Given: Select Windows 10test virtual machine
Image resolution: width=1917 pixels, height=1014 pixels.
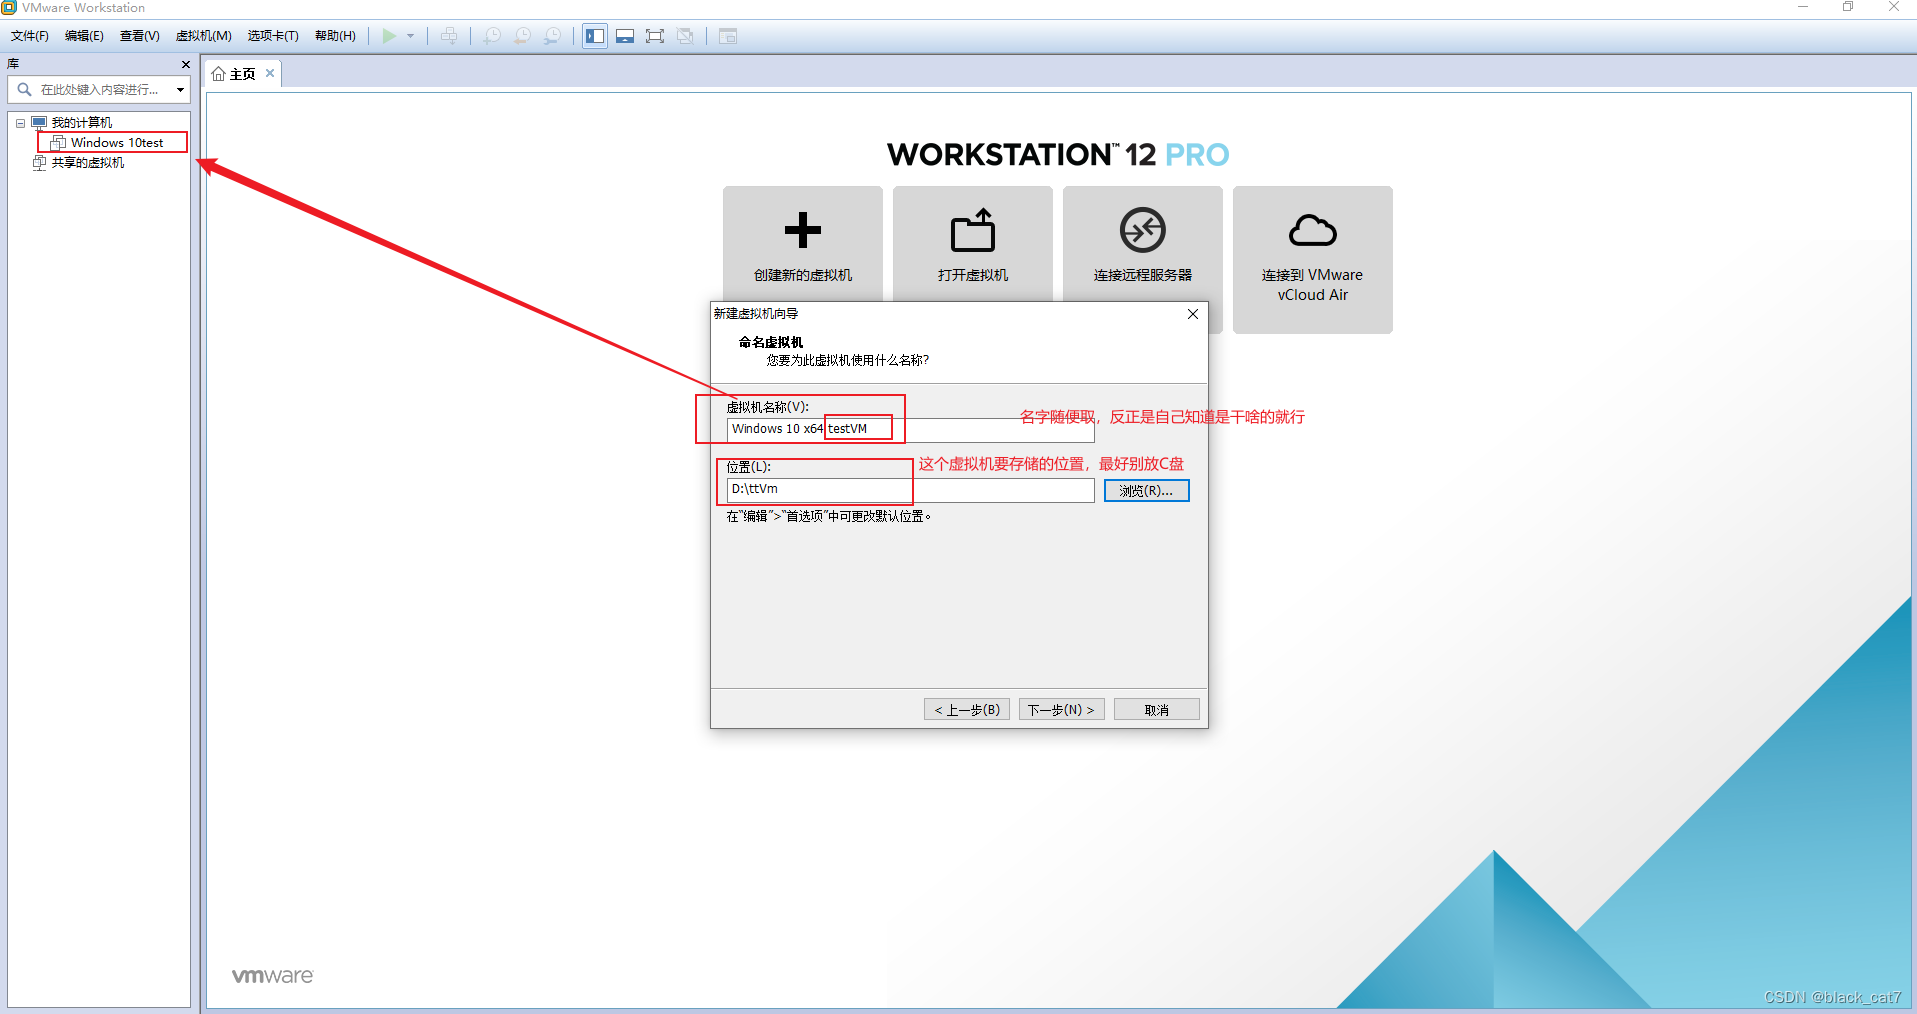Looking at the screenshot, I should [117, 143].
